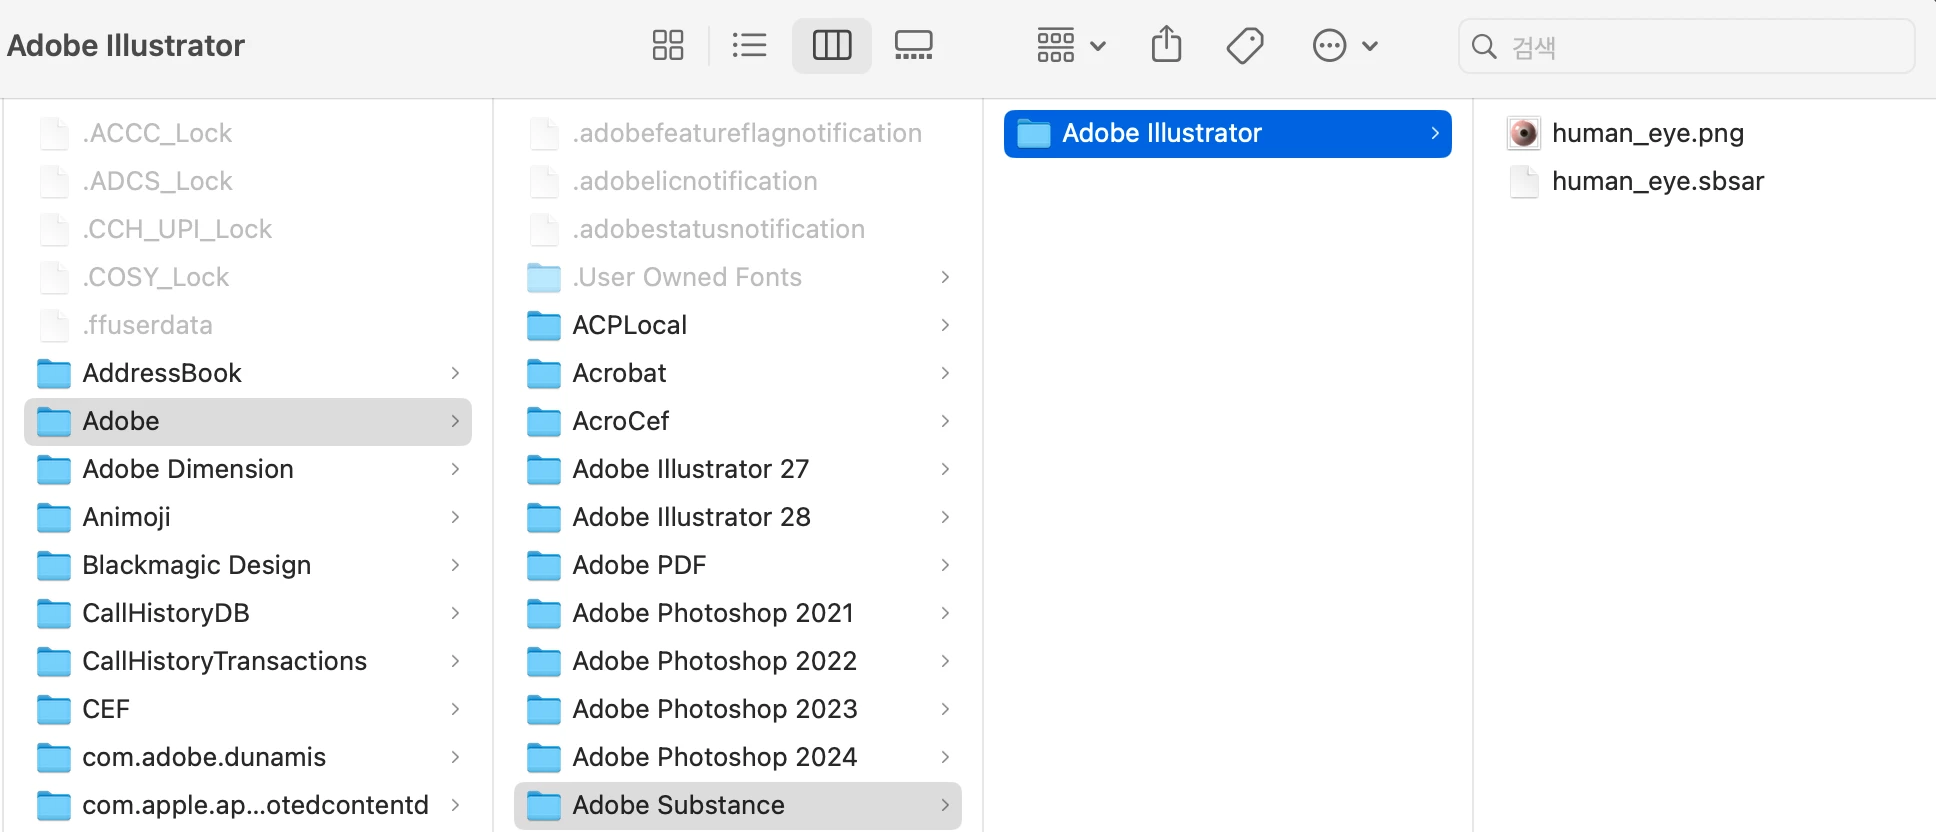Select the highlighted Adobe Illustrator folder
The image size is (1936, 832).
[1228, 133]
